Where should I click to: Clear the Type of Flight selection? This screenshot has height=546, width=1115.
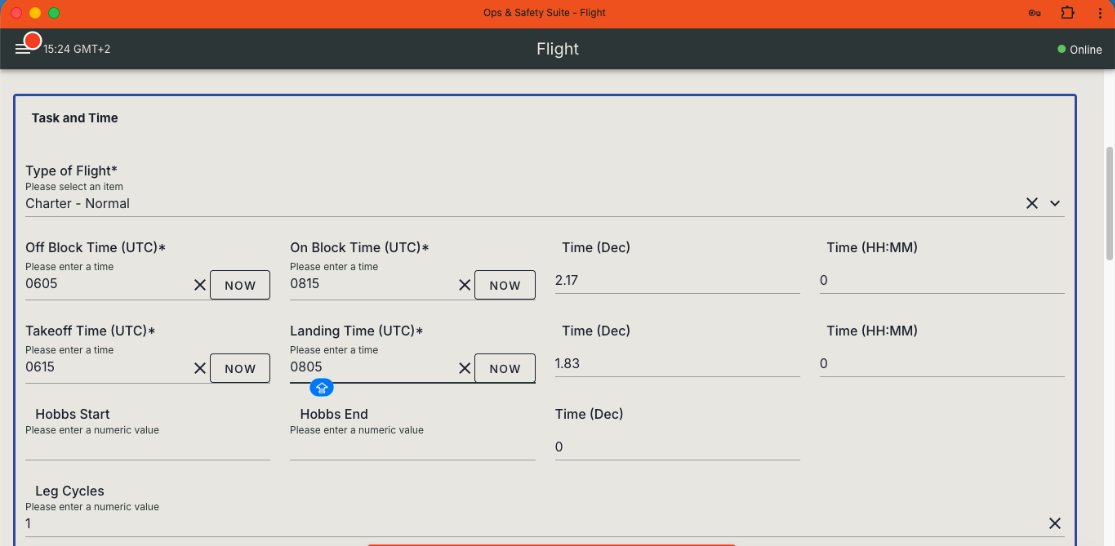(1032, 203)
